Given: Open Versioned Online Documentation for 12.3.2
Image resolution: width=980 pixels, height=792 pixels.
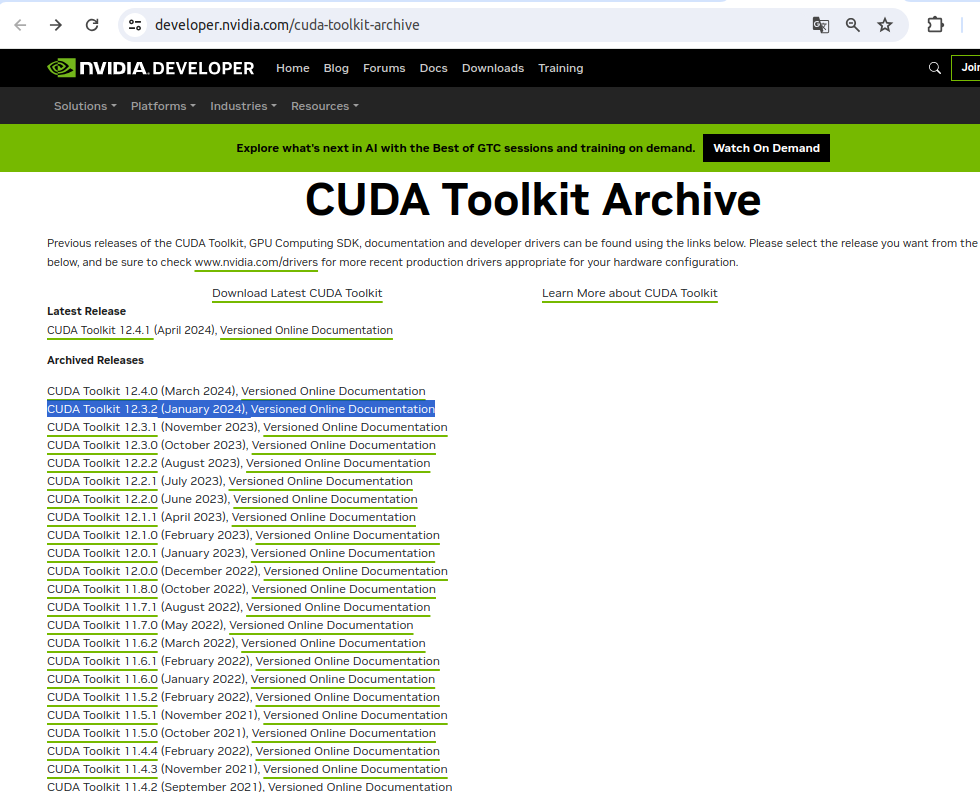Looking at the screenshot, I should [x=342, y=409].
